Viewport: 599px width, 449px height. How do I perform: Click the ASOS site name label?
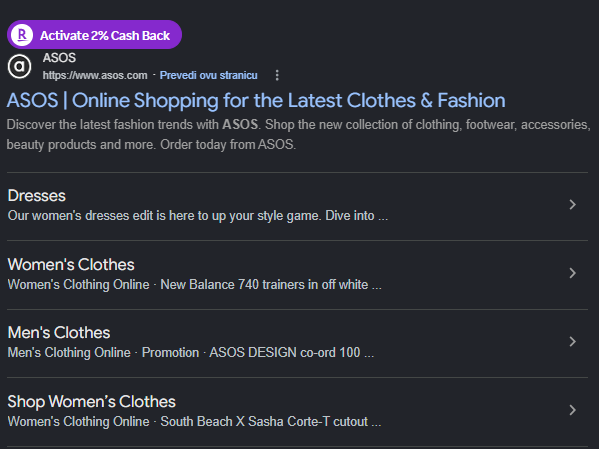tap(59, 58)
